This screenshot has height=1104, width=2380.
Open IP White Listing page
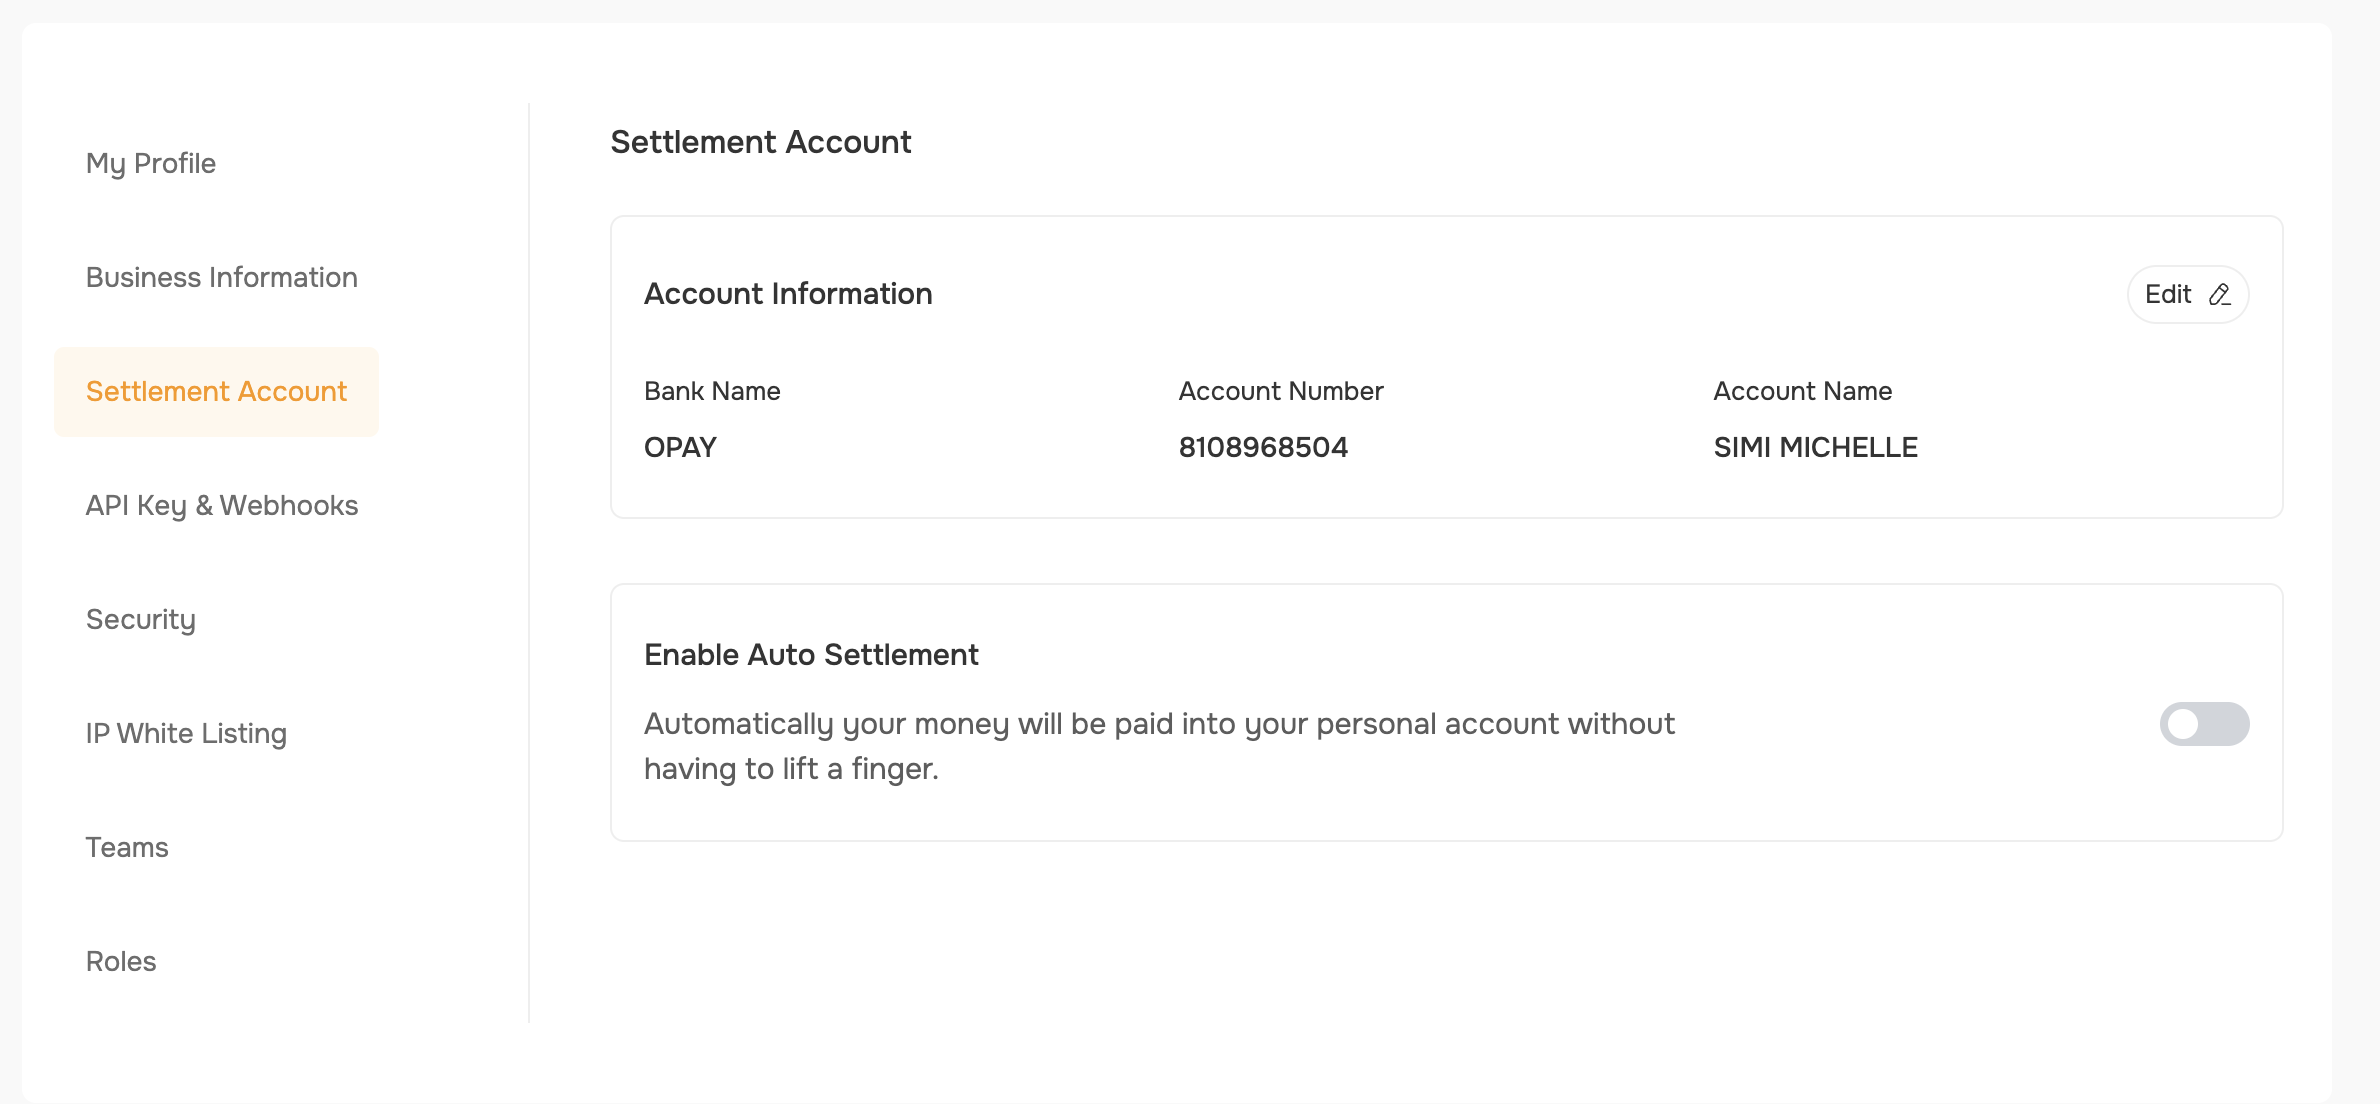click(x=186, y=733)
